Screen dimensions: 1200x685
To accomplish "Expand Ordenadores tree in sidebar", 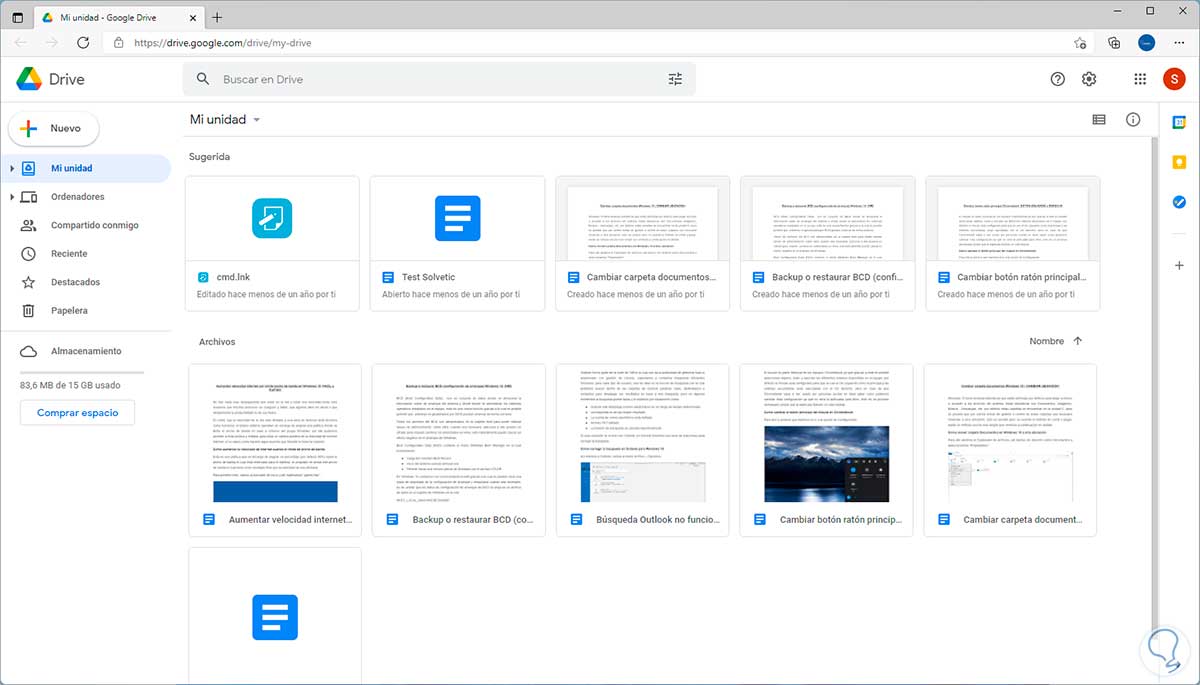I will (12, 197).
